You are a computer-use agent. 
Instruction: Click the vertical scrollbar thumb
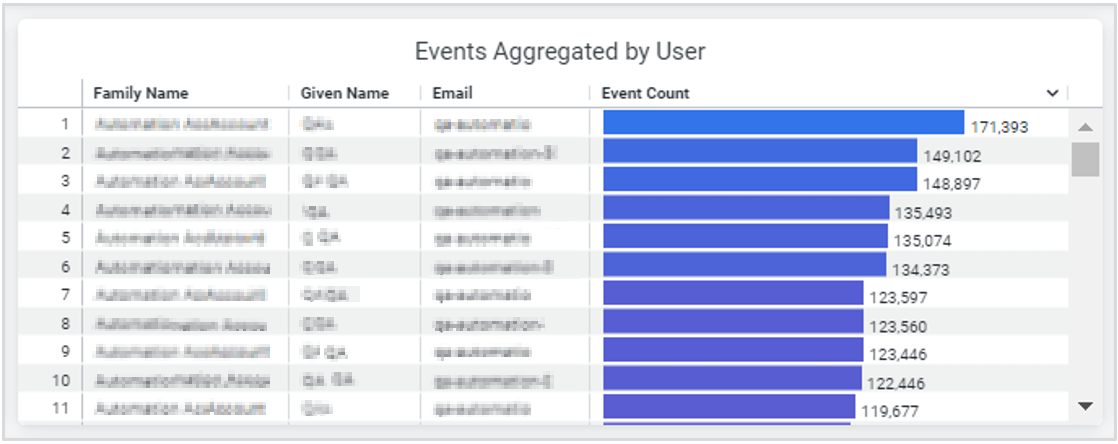tap(1085, 159)
